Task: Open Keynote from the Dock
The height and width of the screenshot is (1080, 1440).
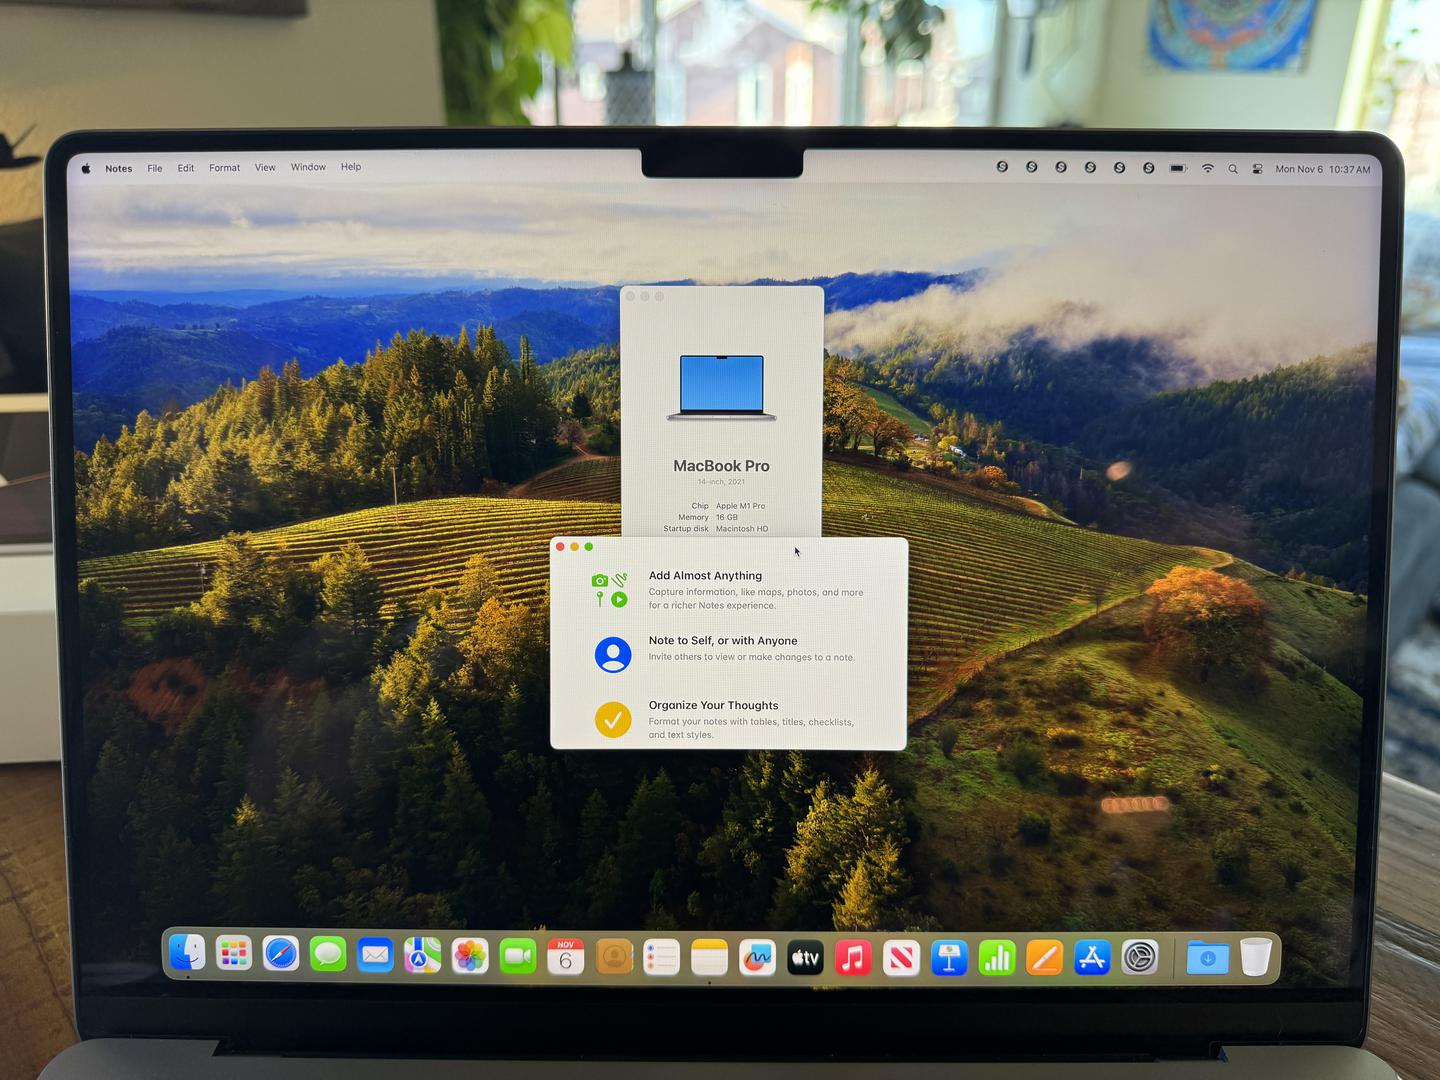Action: click(949, 959)
